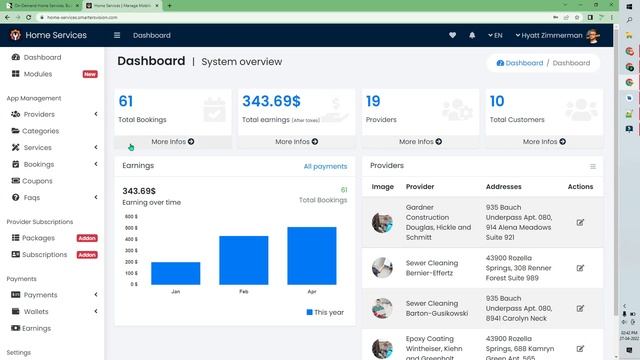Screen dimensions: 640x360
Task: Click More Infos under Total Customers
Action: coord(544,142)
